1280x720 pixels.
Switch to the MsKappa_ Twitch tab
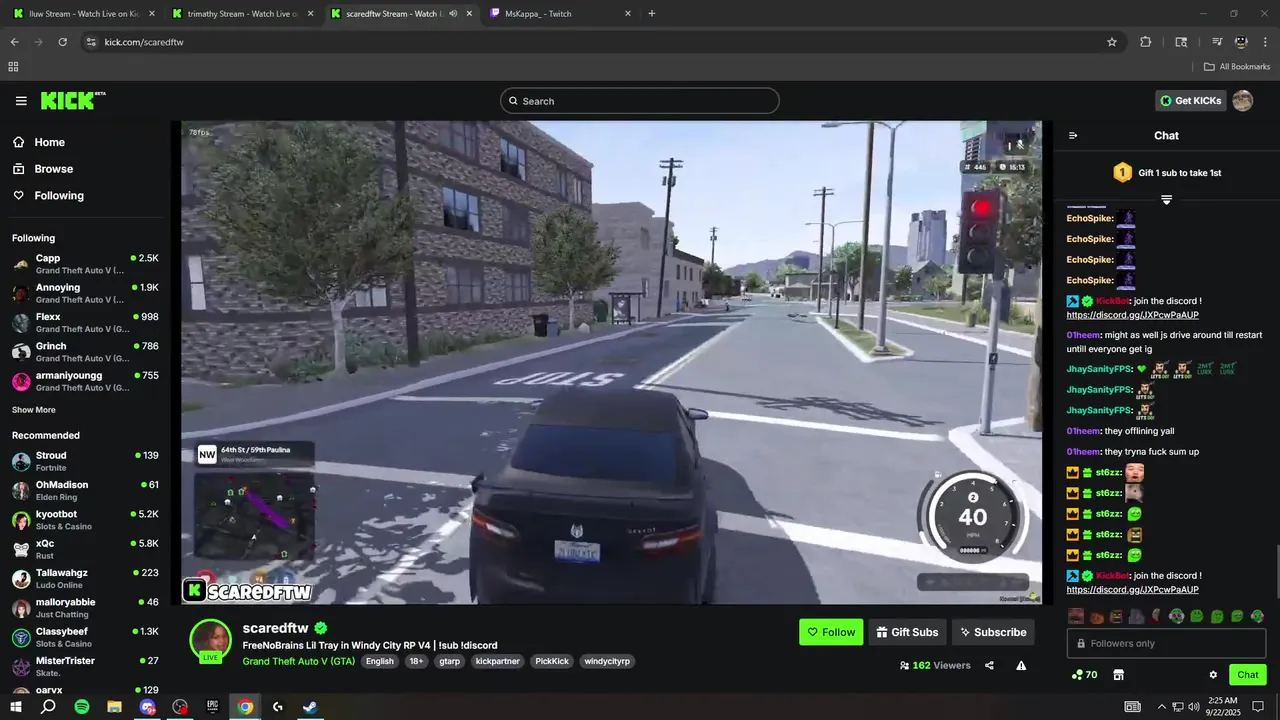561,14
